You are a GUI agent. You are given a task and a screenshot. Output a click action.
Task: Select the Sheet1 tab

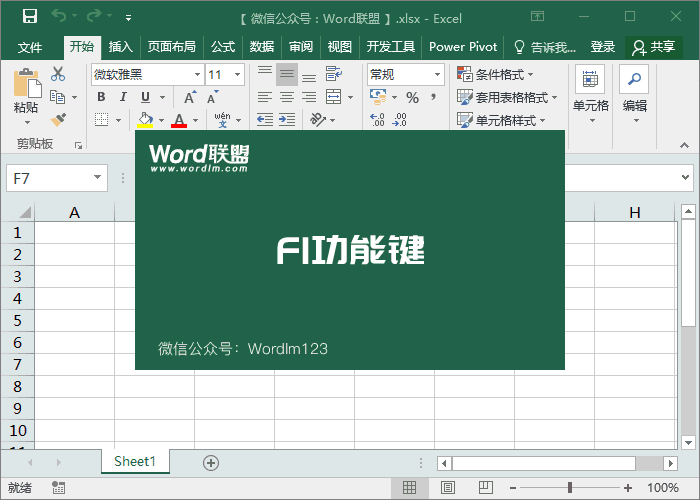coord(135,461)
